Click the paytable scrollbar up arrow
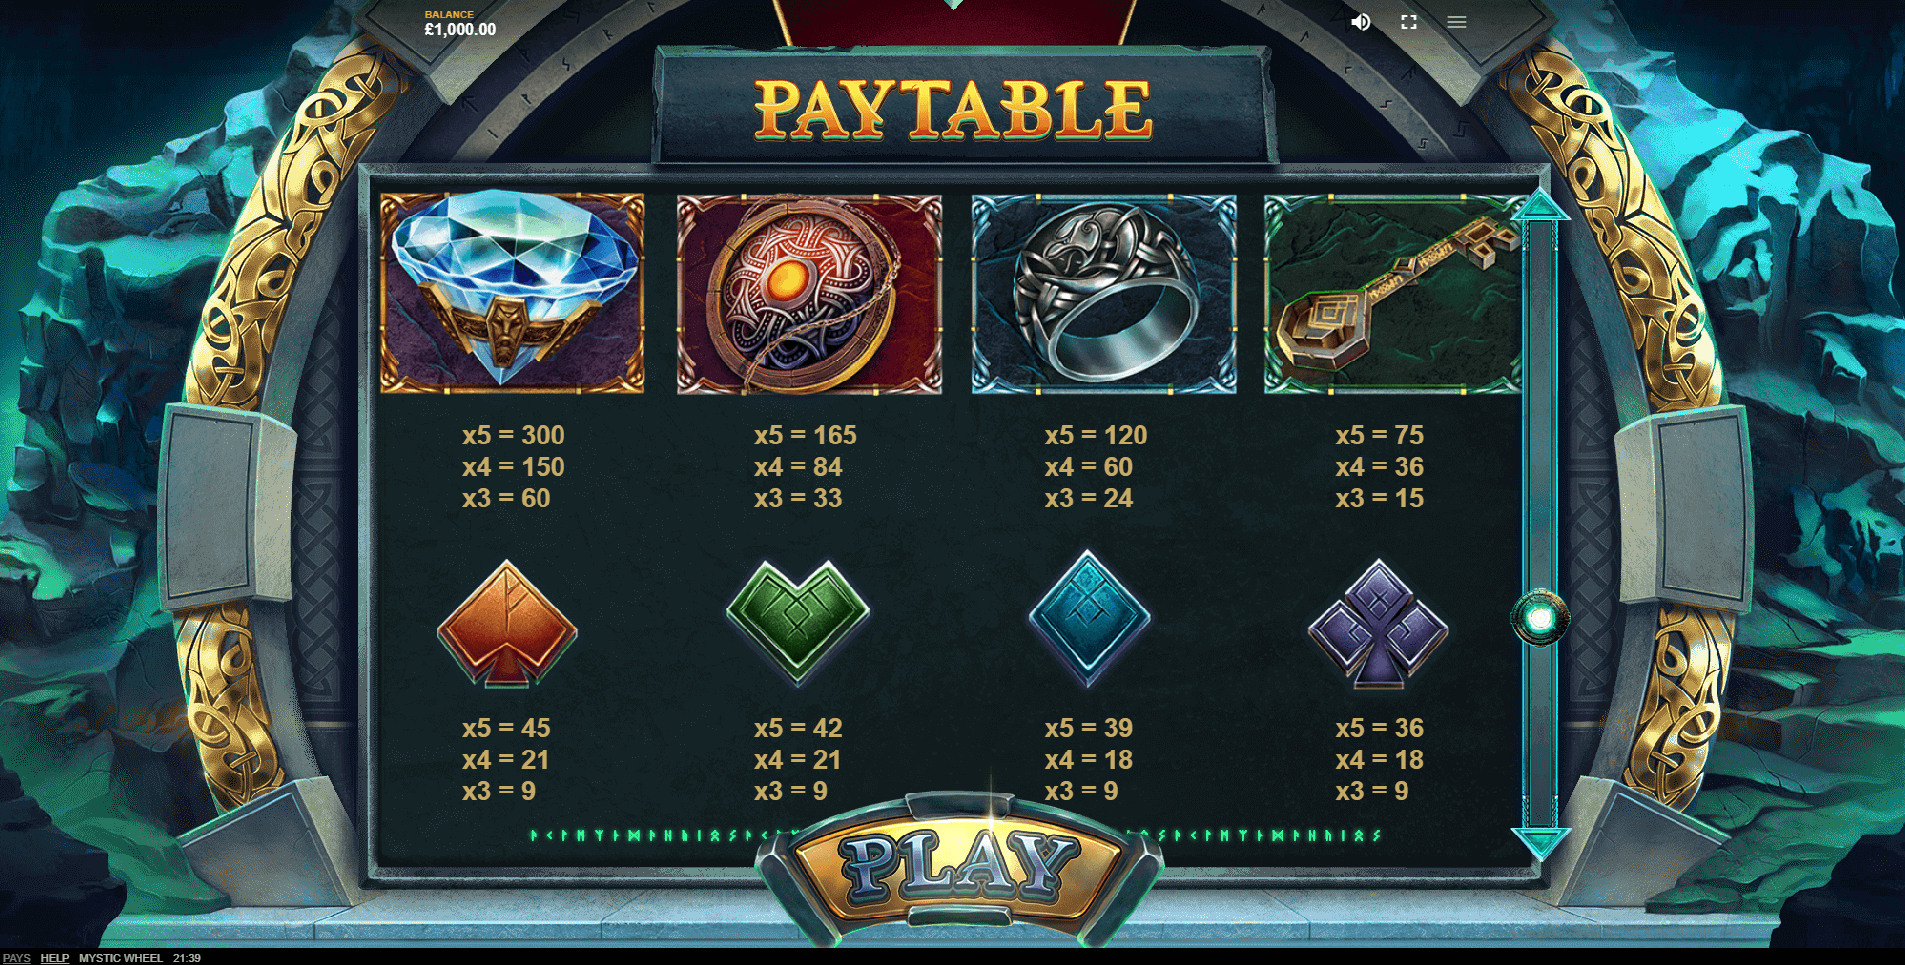1905x965 pixels. coord(1540,206)
